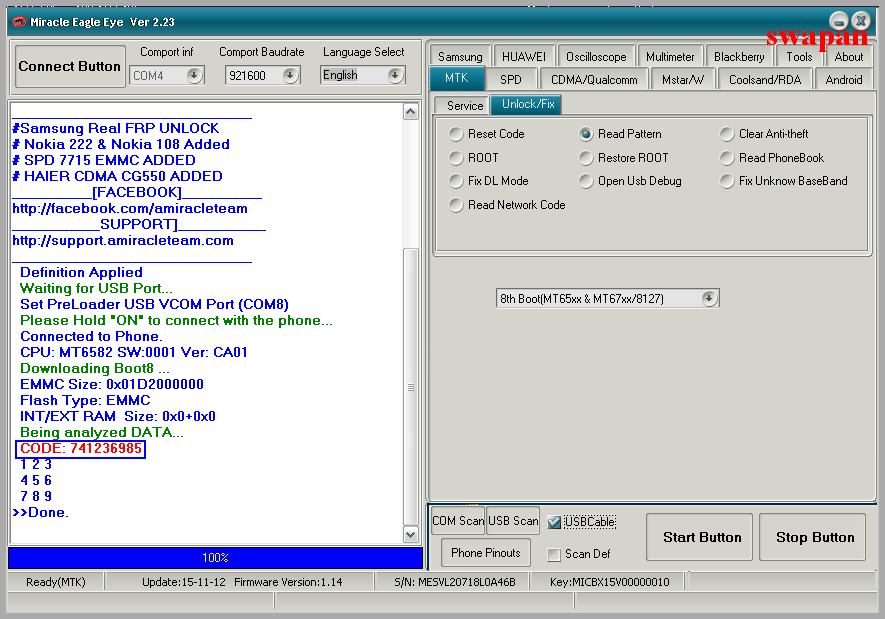885x619 pixels.
Task: Click the log scroll up arrow
Action: point(410,112)
